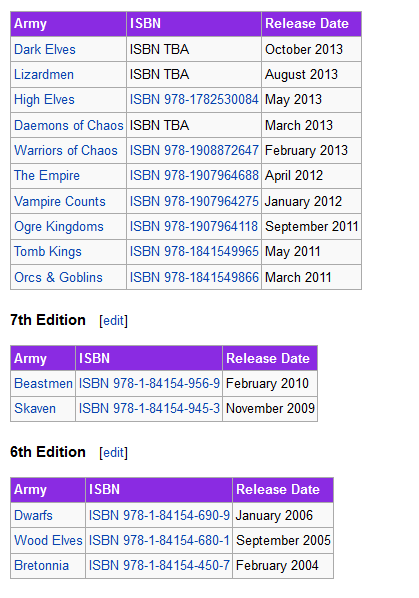The height and width of the screenshot is (598, 419).
Task: Visit the Ogre Kingdoms link
Action: [59, 226]
